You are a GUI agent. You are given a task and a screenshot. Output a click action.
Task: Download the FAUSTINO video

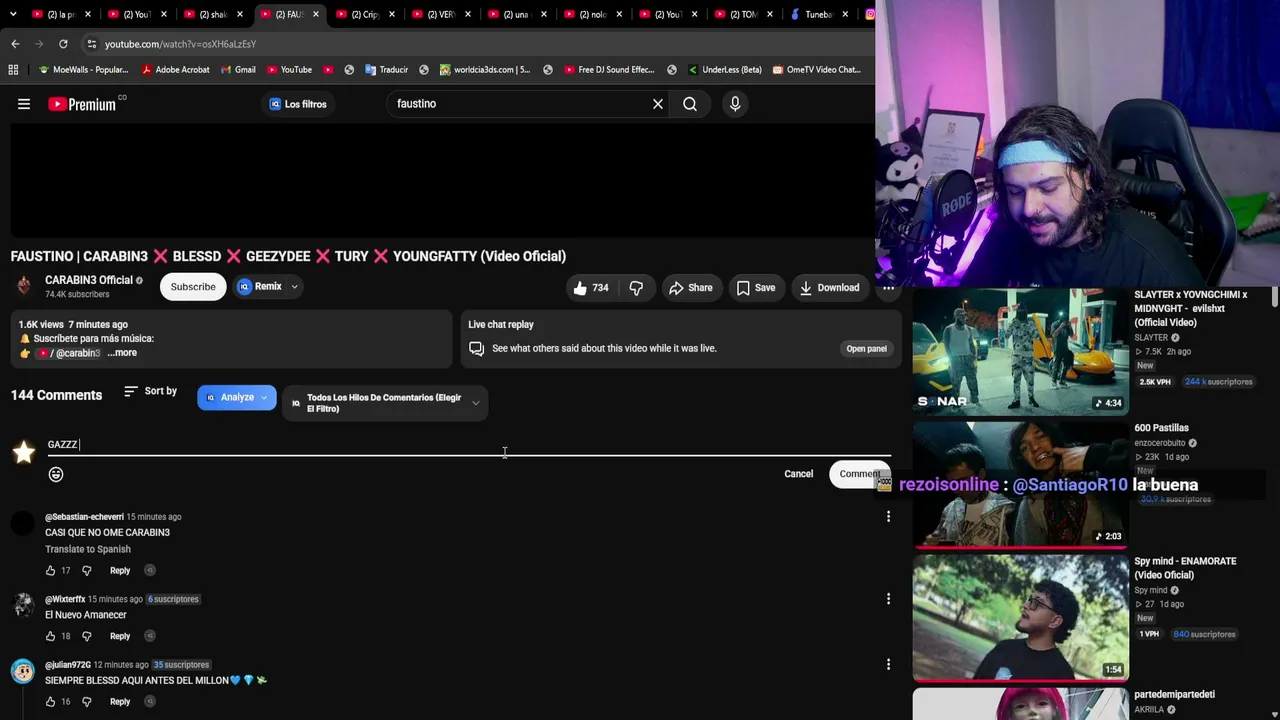[x=829, y=288]
